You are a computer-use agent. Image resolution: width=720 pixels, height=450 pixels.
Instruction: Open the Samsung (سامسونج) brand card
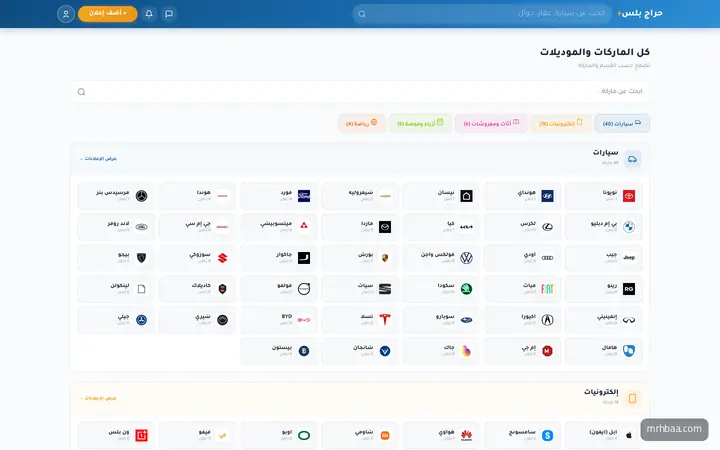tap(522, 435)
